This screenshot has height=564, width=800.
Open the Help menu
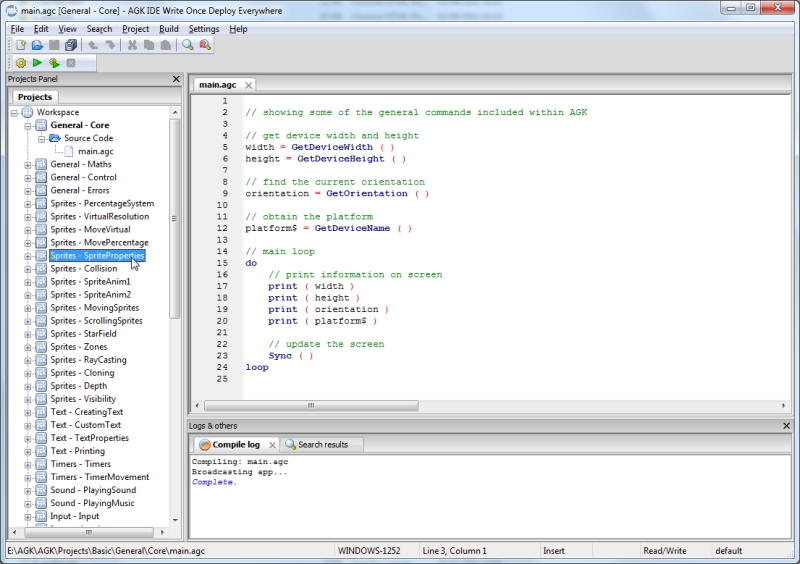[238, 29]
